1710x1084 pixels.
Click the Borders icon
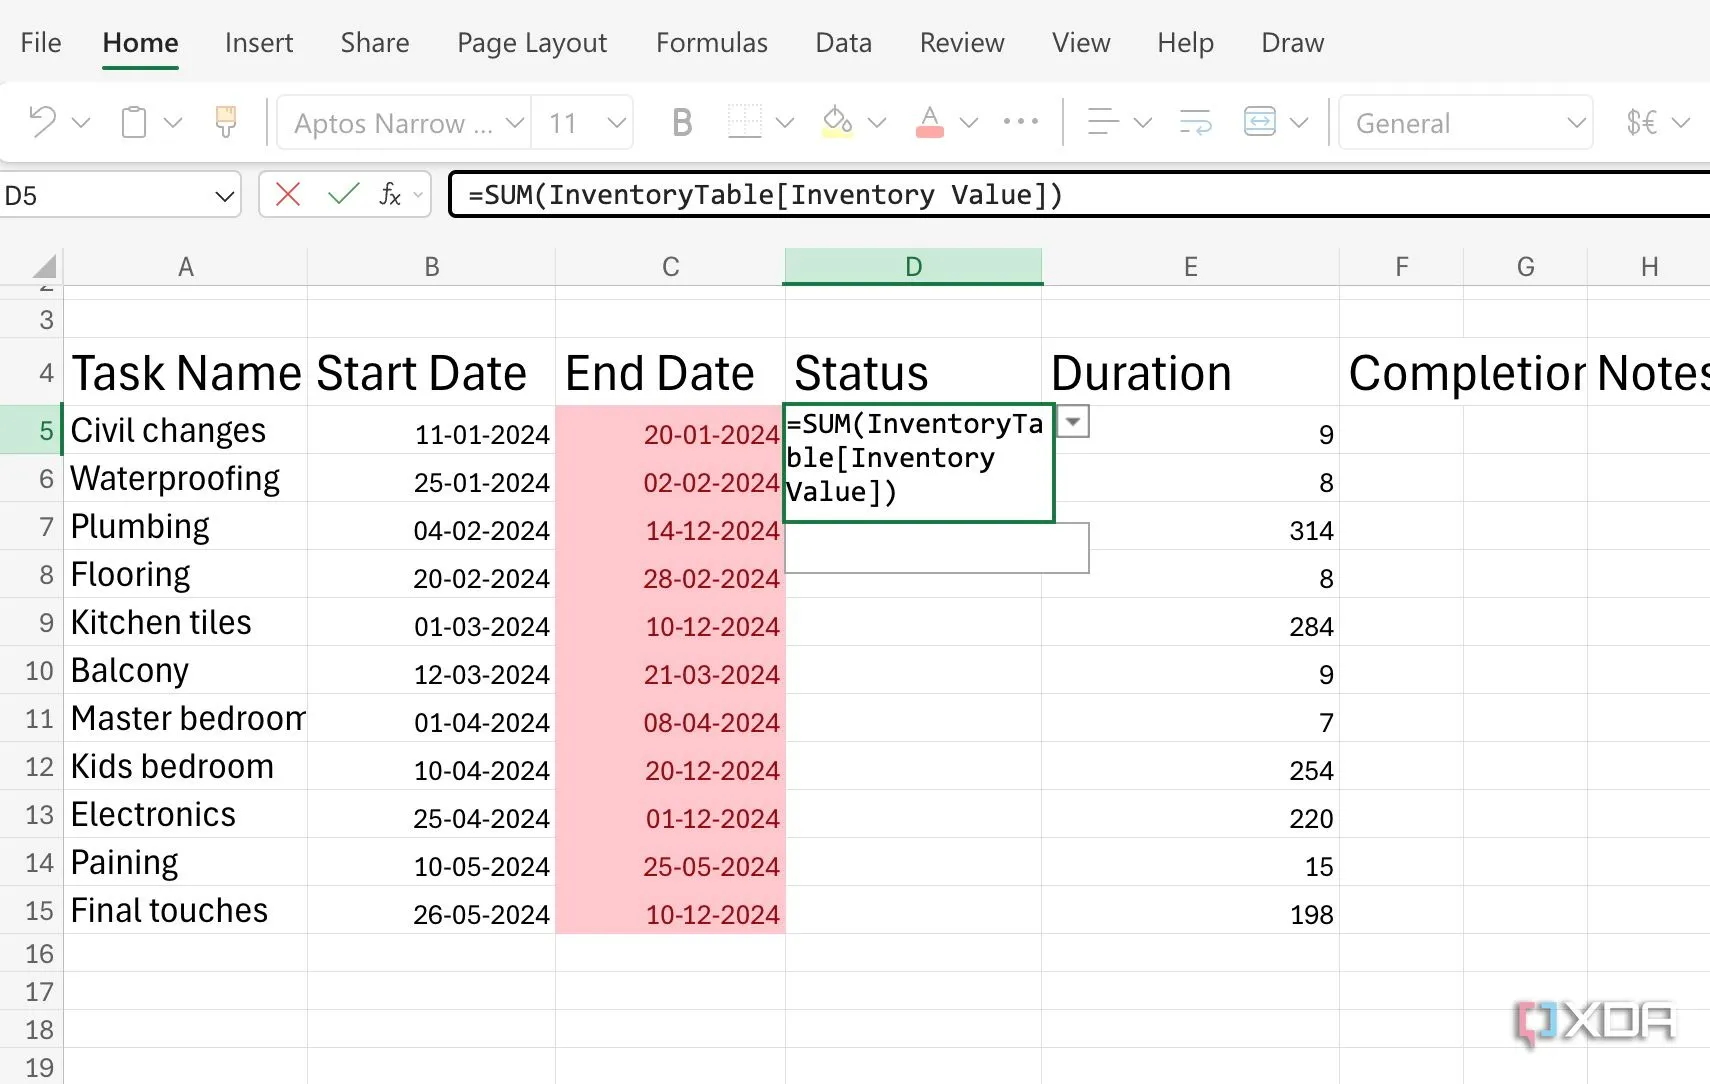(x=744, y=122)
